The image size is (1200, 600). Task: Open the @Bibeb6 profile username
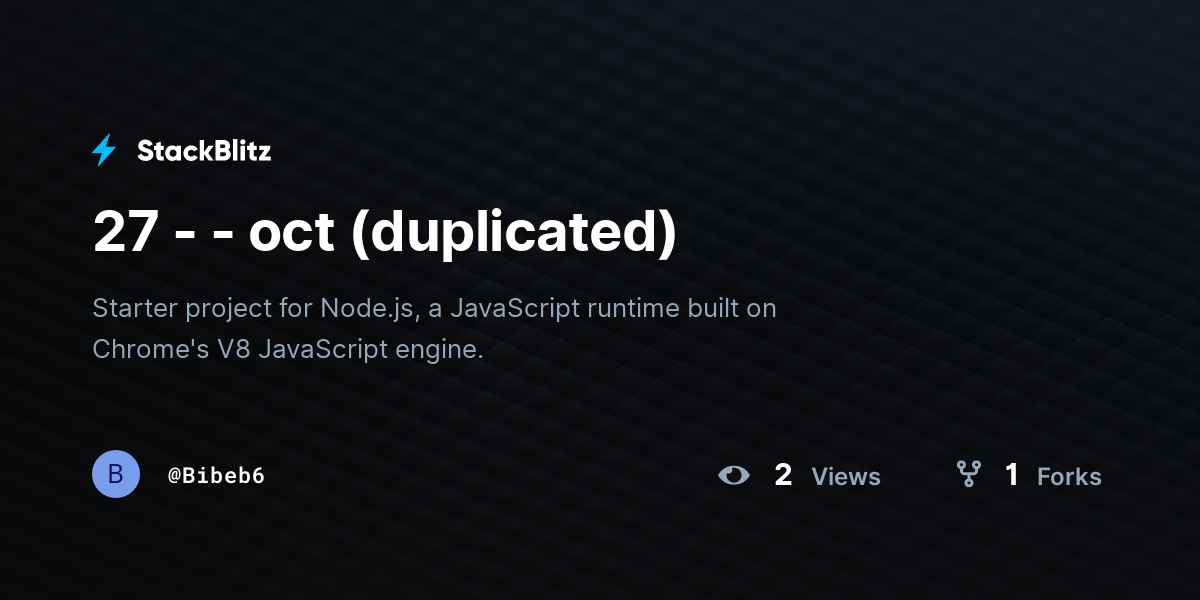[216, 475]
